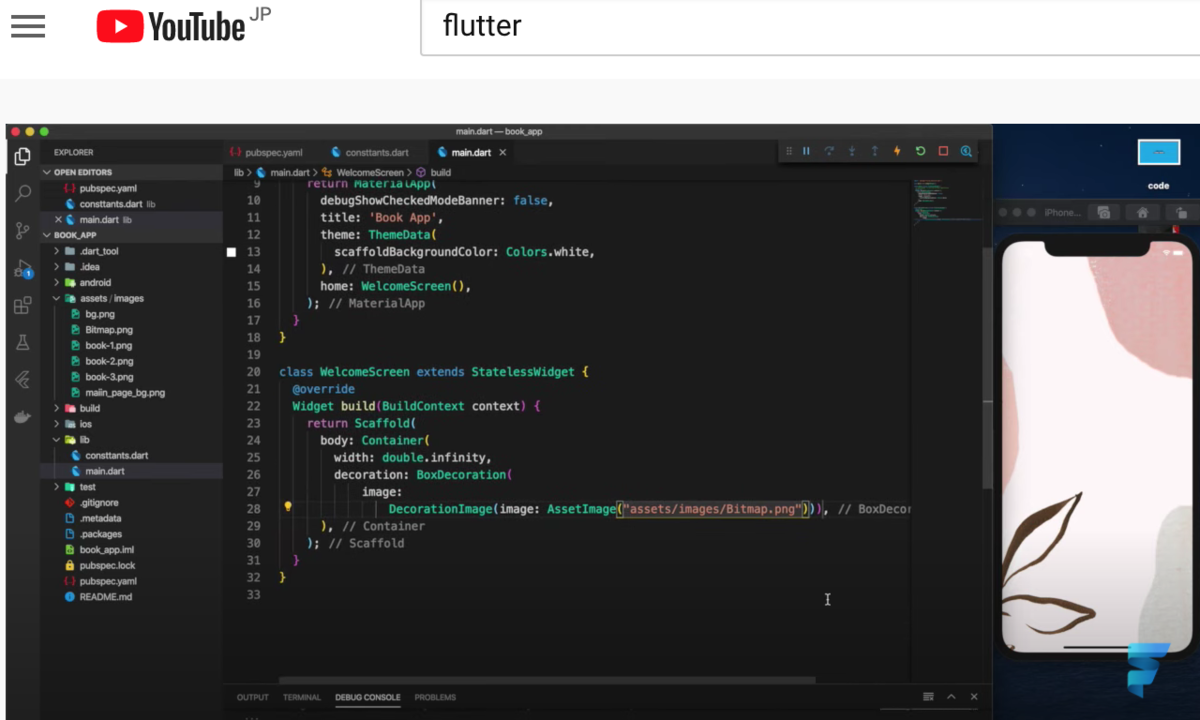Toggle the DEBUG CONSOLE panel visibility chevron
The width and height of the screenshot is (1200, 720).
click(x=951, y=696)
